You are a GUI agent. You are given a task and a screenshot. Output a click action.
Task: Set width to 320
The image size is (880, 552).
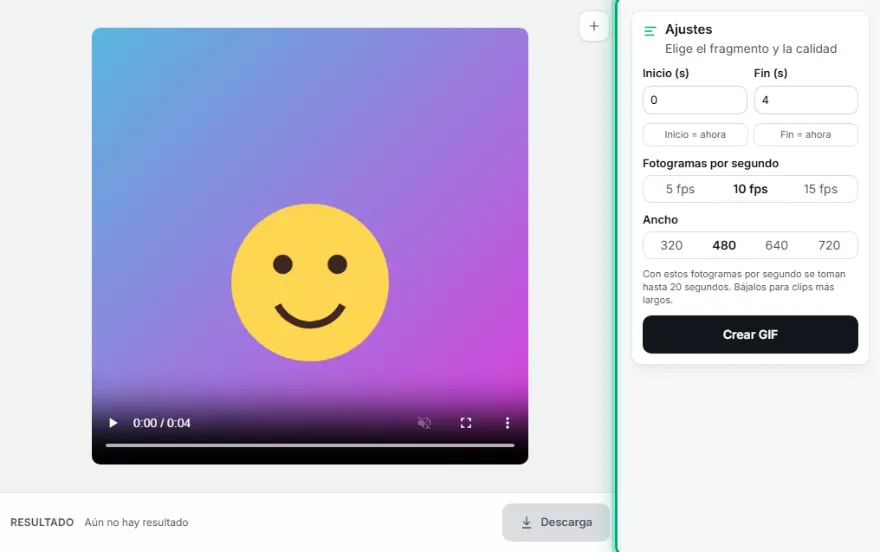[x=671, y=245]
